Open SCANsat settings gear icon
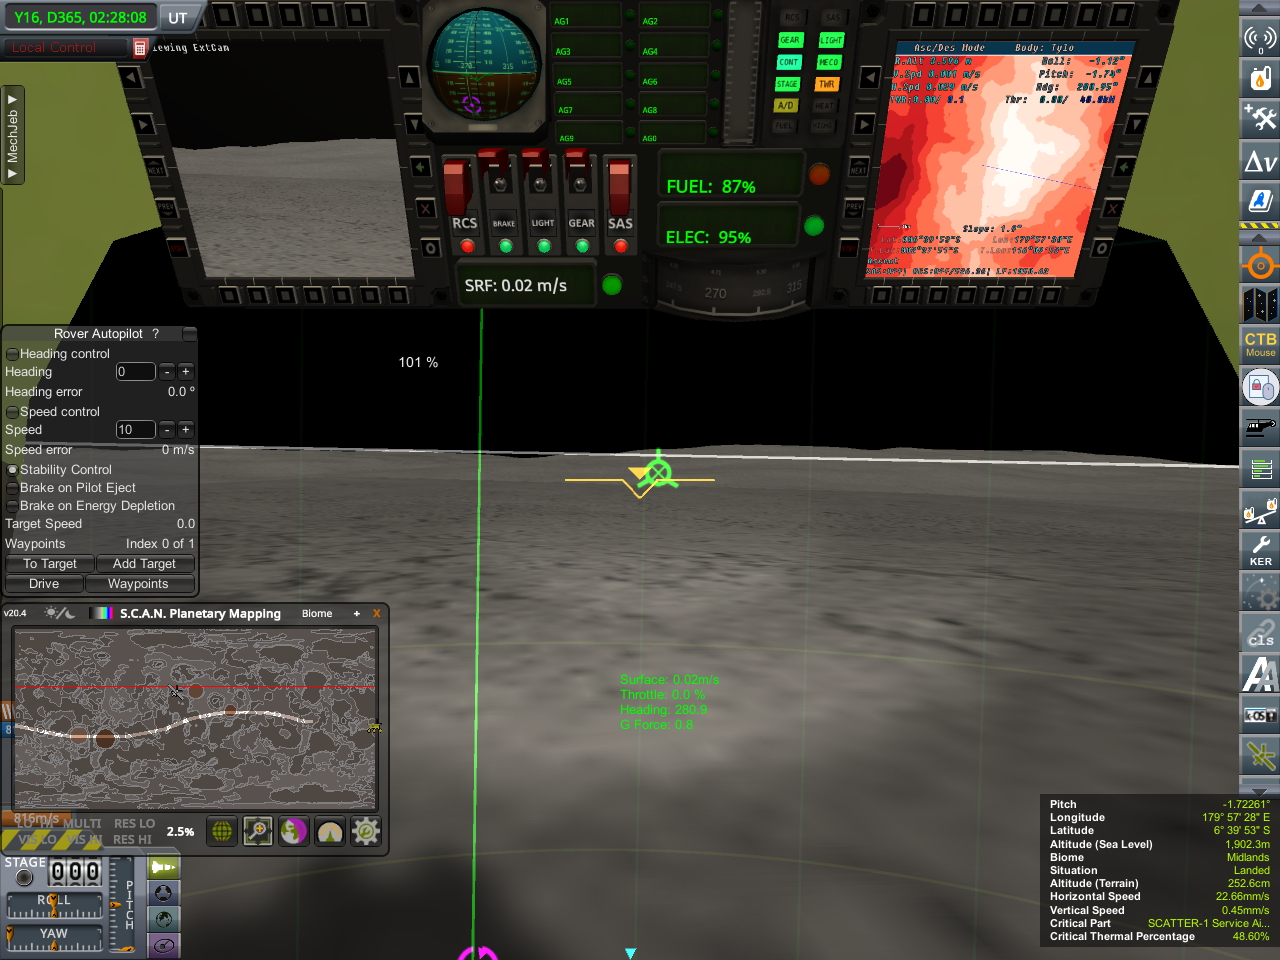The image size is (1280, 960). click(366, 831)
